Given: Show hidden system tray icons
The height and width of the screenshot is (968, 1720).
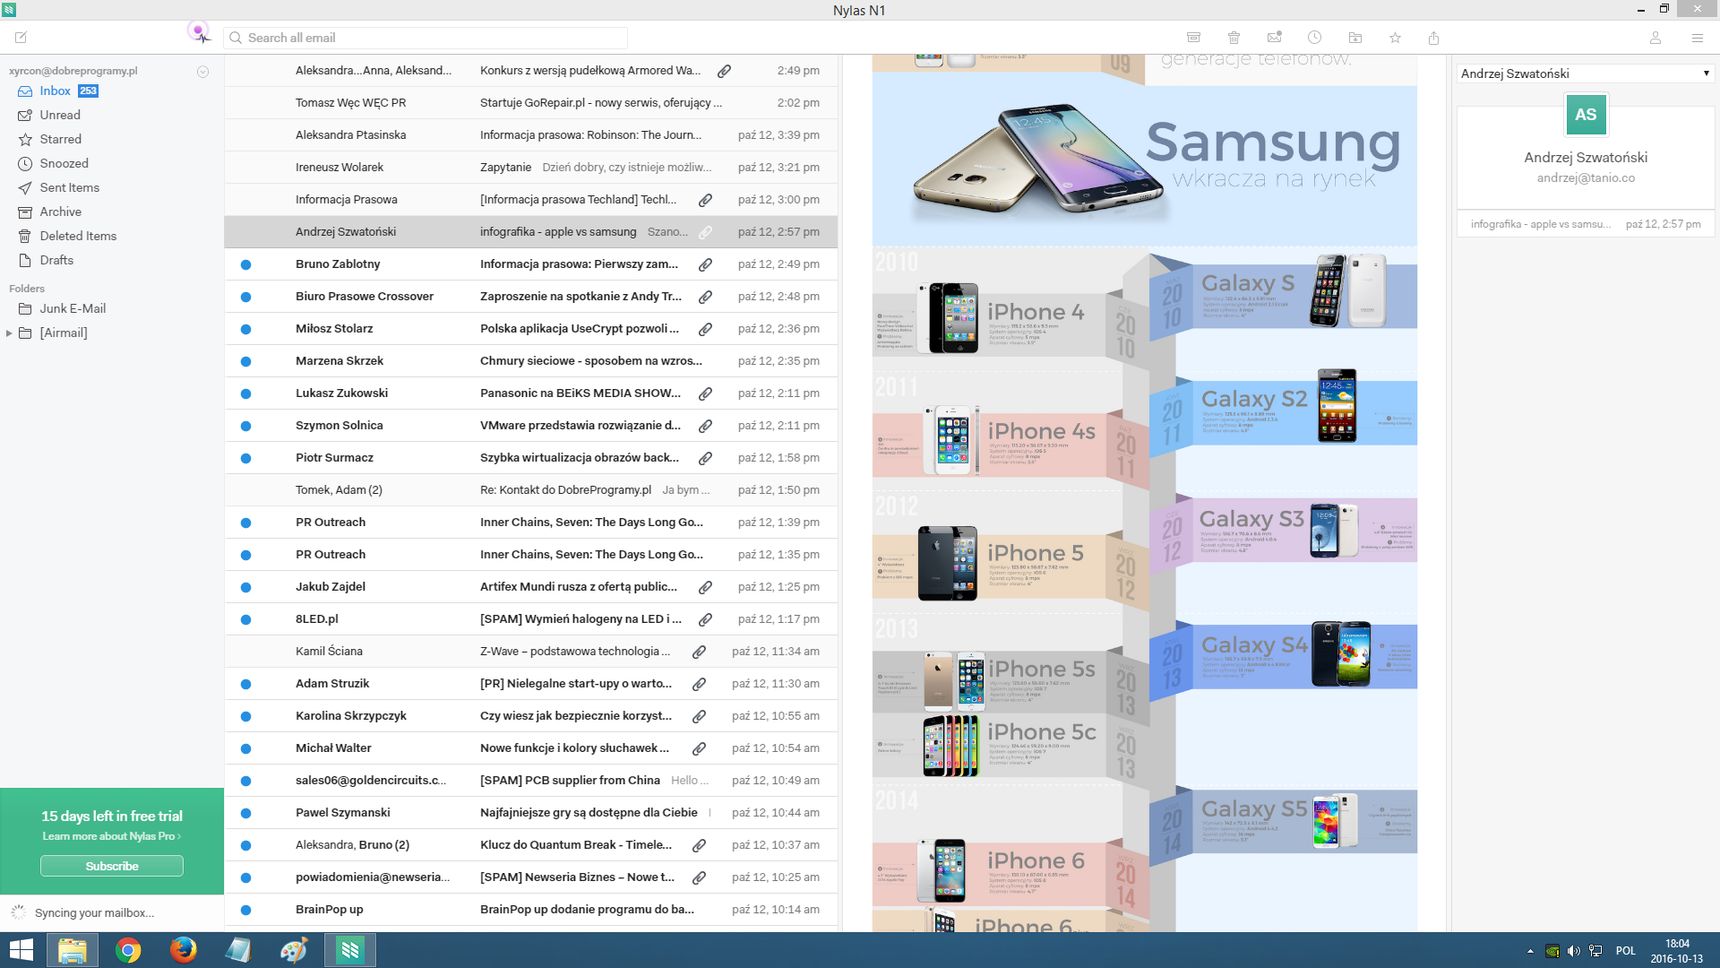Looking at the screenshot, I should (x=1530, y=951).
